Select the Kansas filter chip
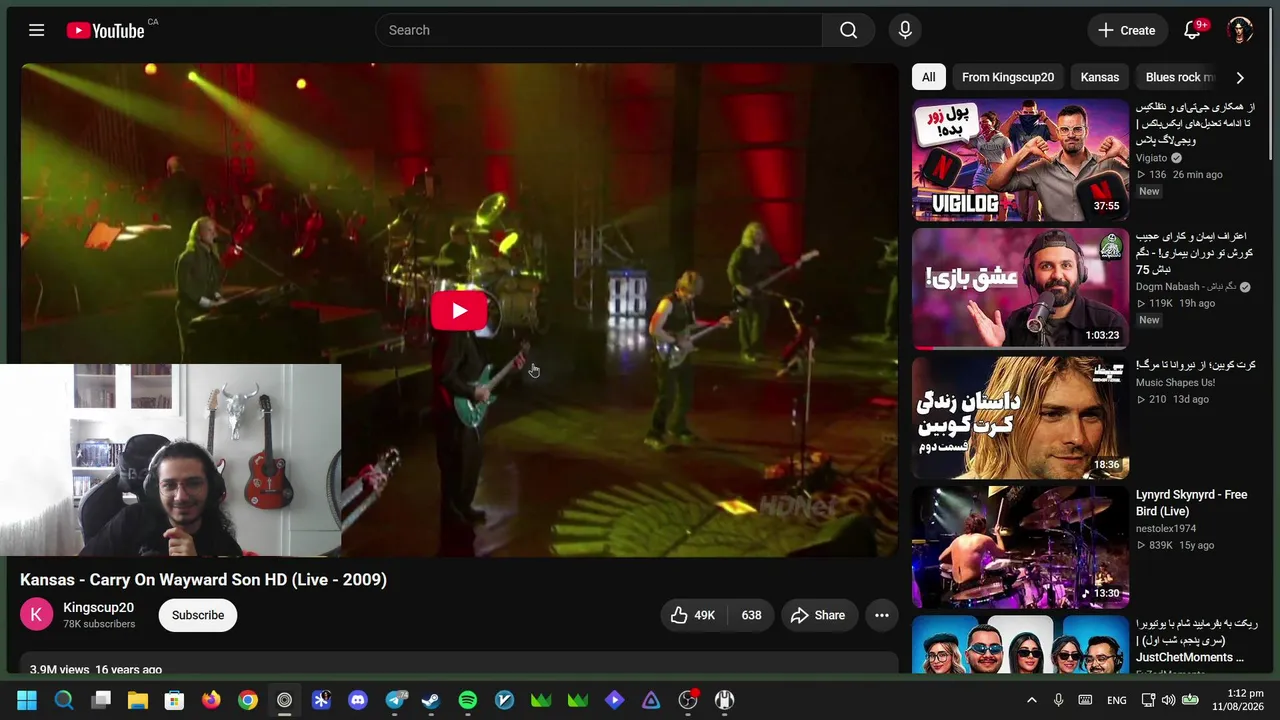 pos(1100,77)
